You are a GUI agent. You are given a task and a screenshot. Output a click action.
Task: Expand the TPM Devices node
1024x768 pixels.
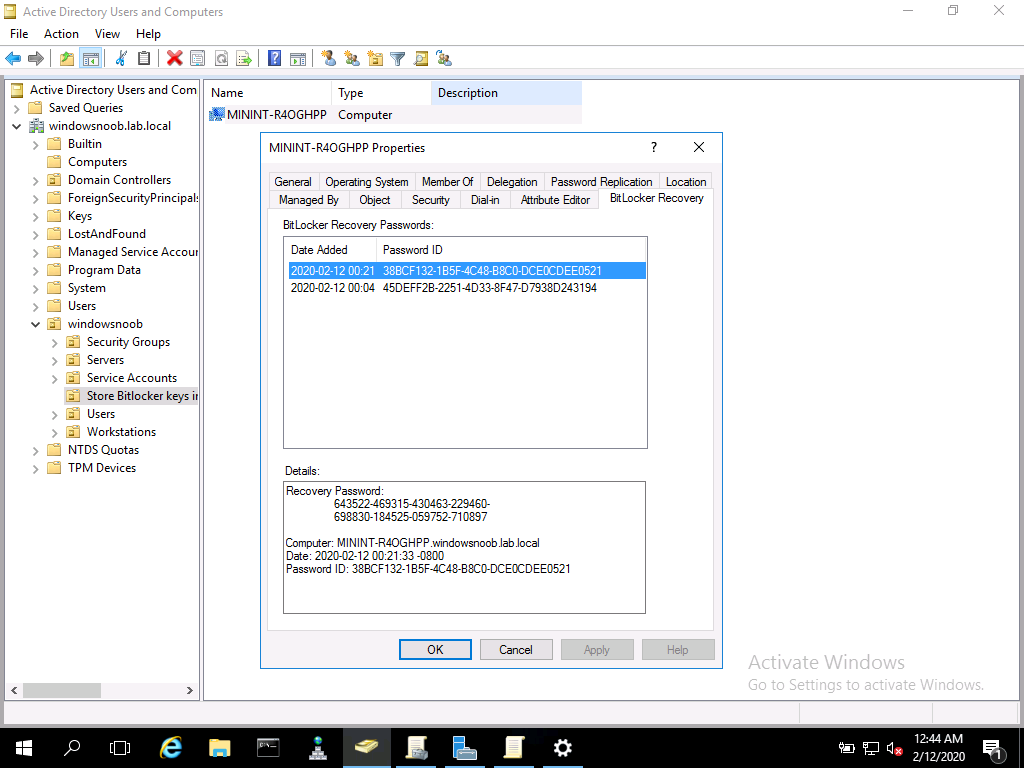point(35,468)
